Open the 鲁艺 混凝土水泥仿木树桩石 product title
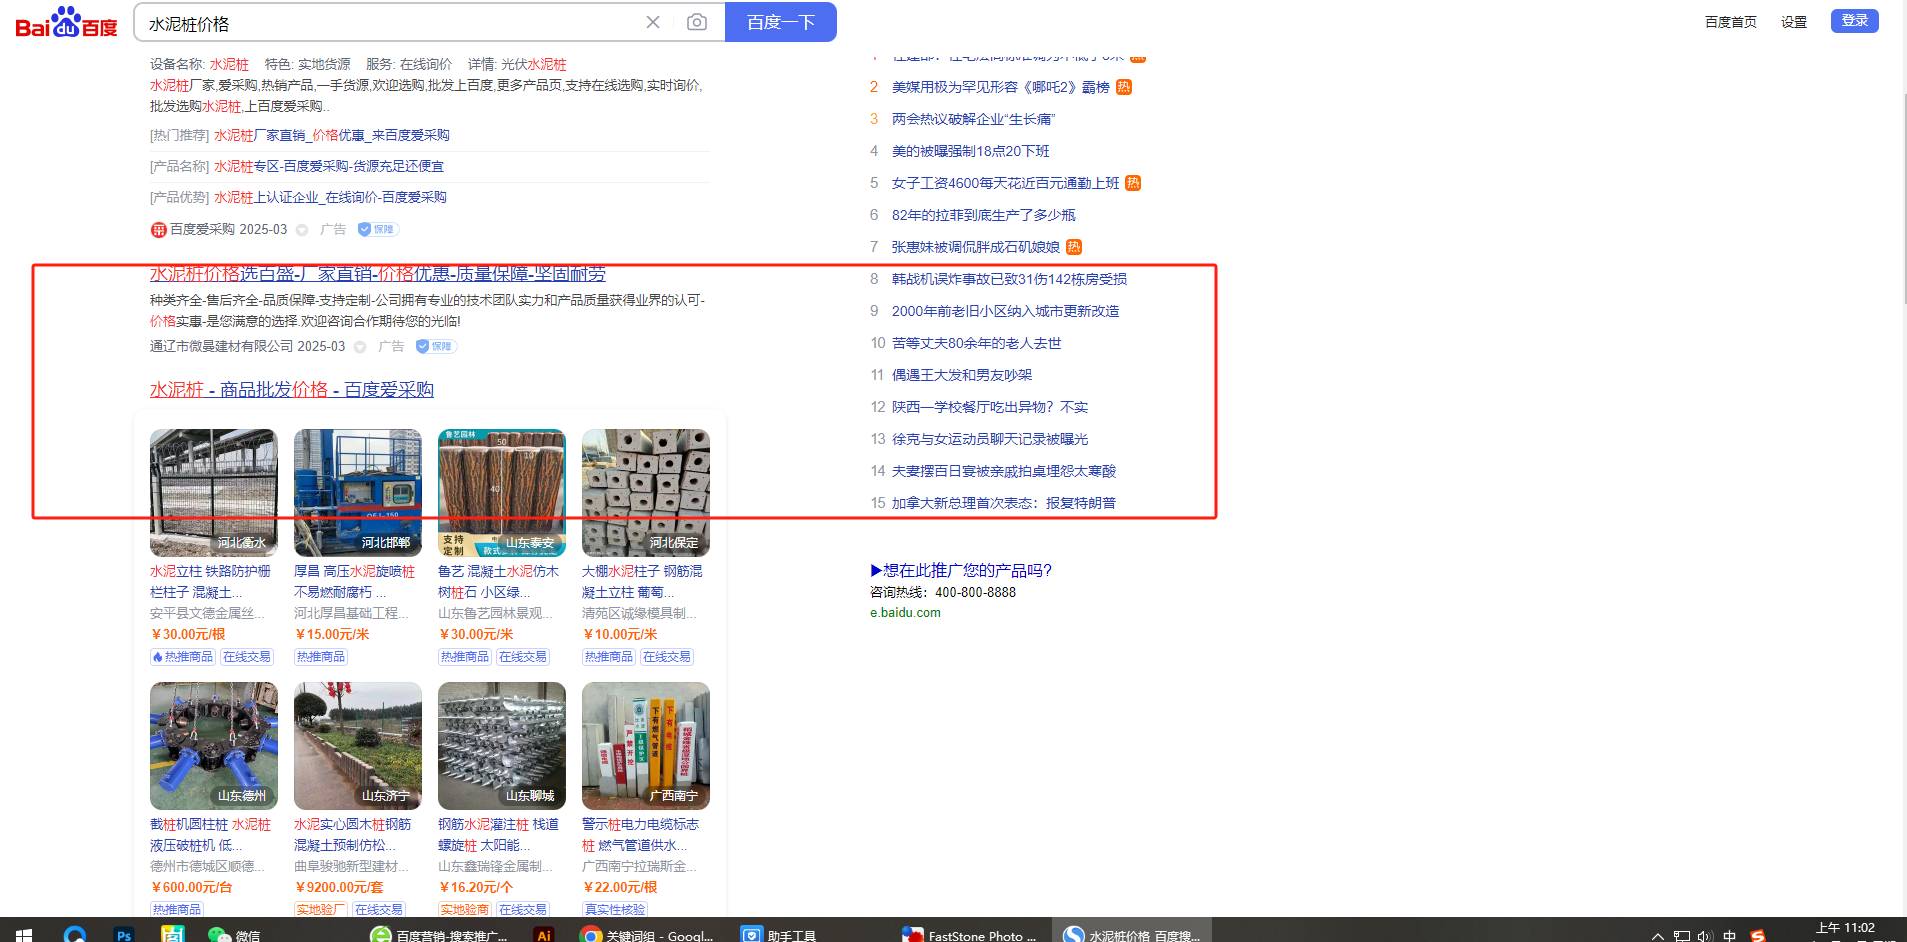 pyautogui.click(x=498, y=582)
